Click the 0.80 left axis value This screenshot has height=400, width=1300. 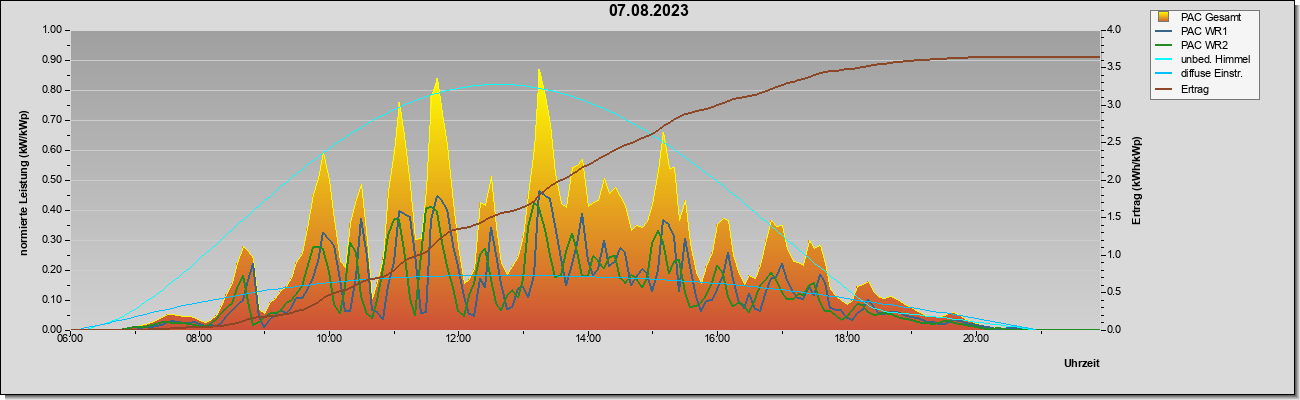[x=51, y=90]
